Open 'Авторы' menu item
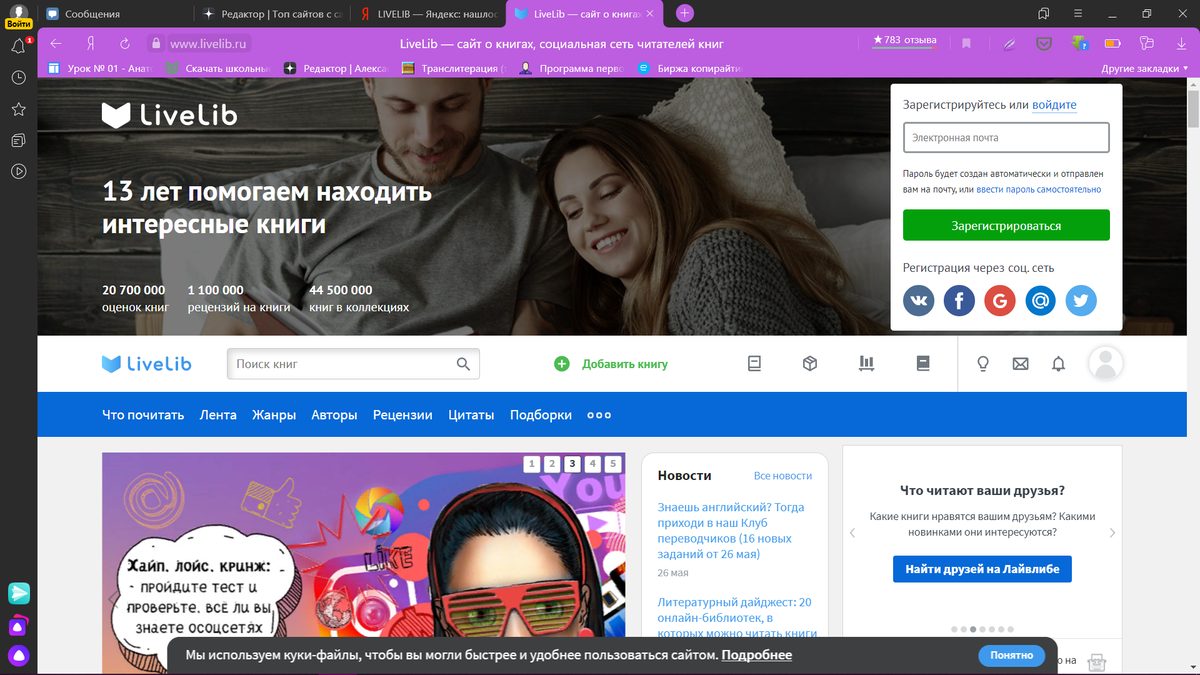Viewport: 1200px width, 675px height. (334, 415)
